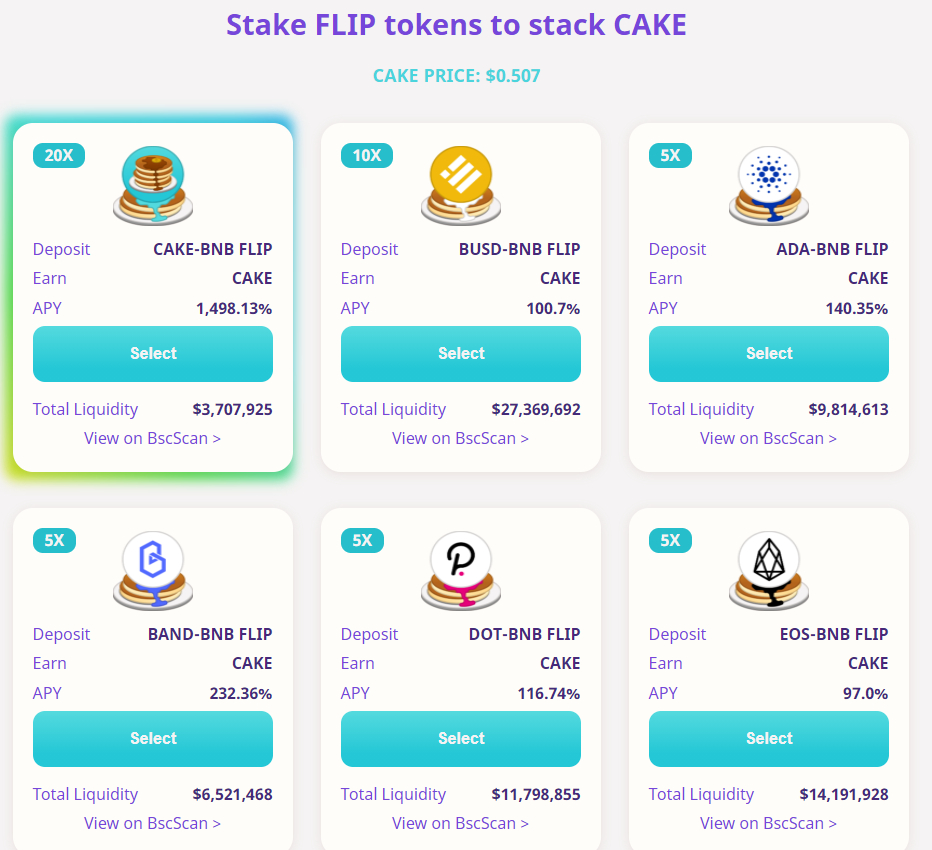Select the CAKE-BNB FLIP farm
The image size is (932, 850).
[x=153, y=354]
